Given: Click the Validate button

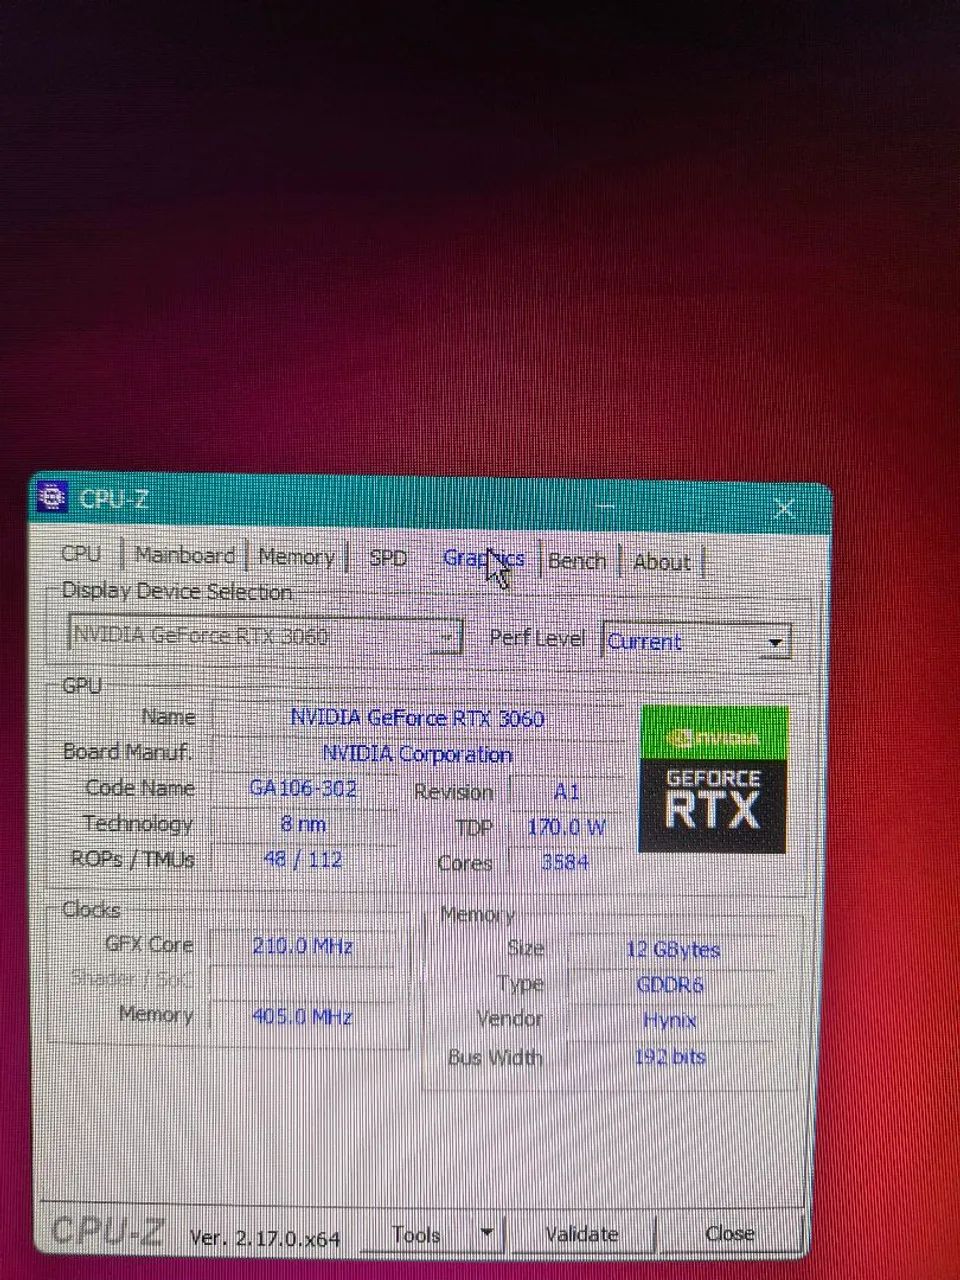Looking at the screenshot, I should coord(582,1235).
